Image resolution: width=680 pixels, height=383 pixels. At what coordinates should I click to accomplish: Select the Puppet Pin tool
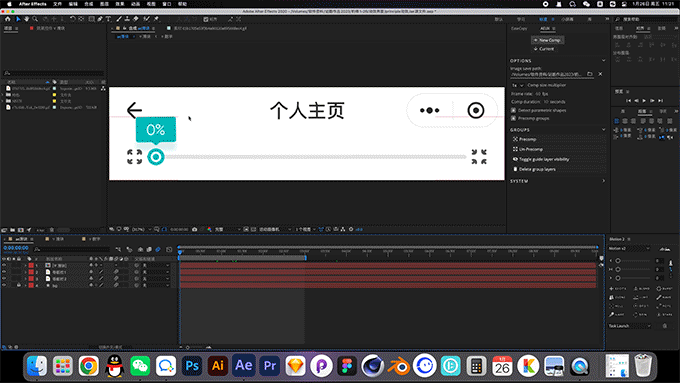coord(156,19)
